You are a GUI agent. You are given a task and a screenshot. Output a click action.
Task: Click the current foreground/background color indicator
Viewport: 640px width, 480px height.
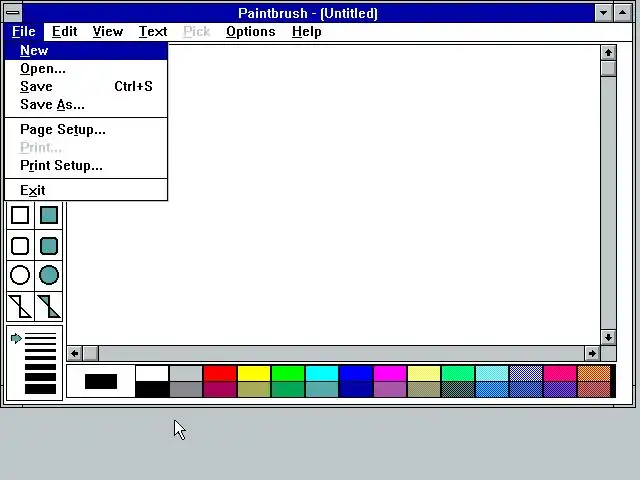pyautogui.click(x=101, y=381)
